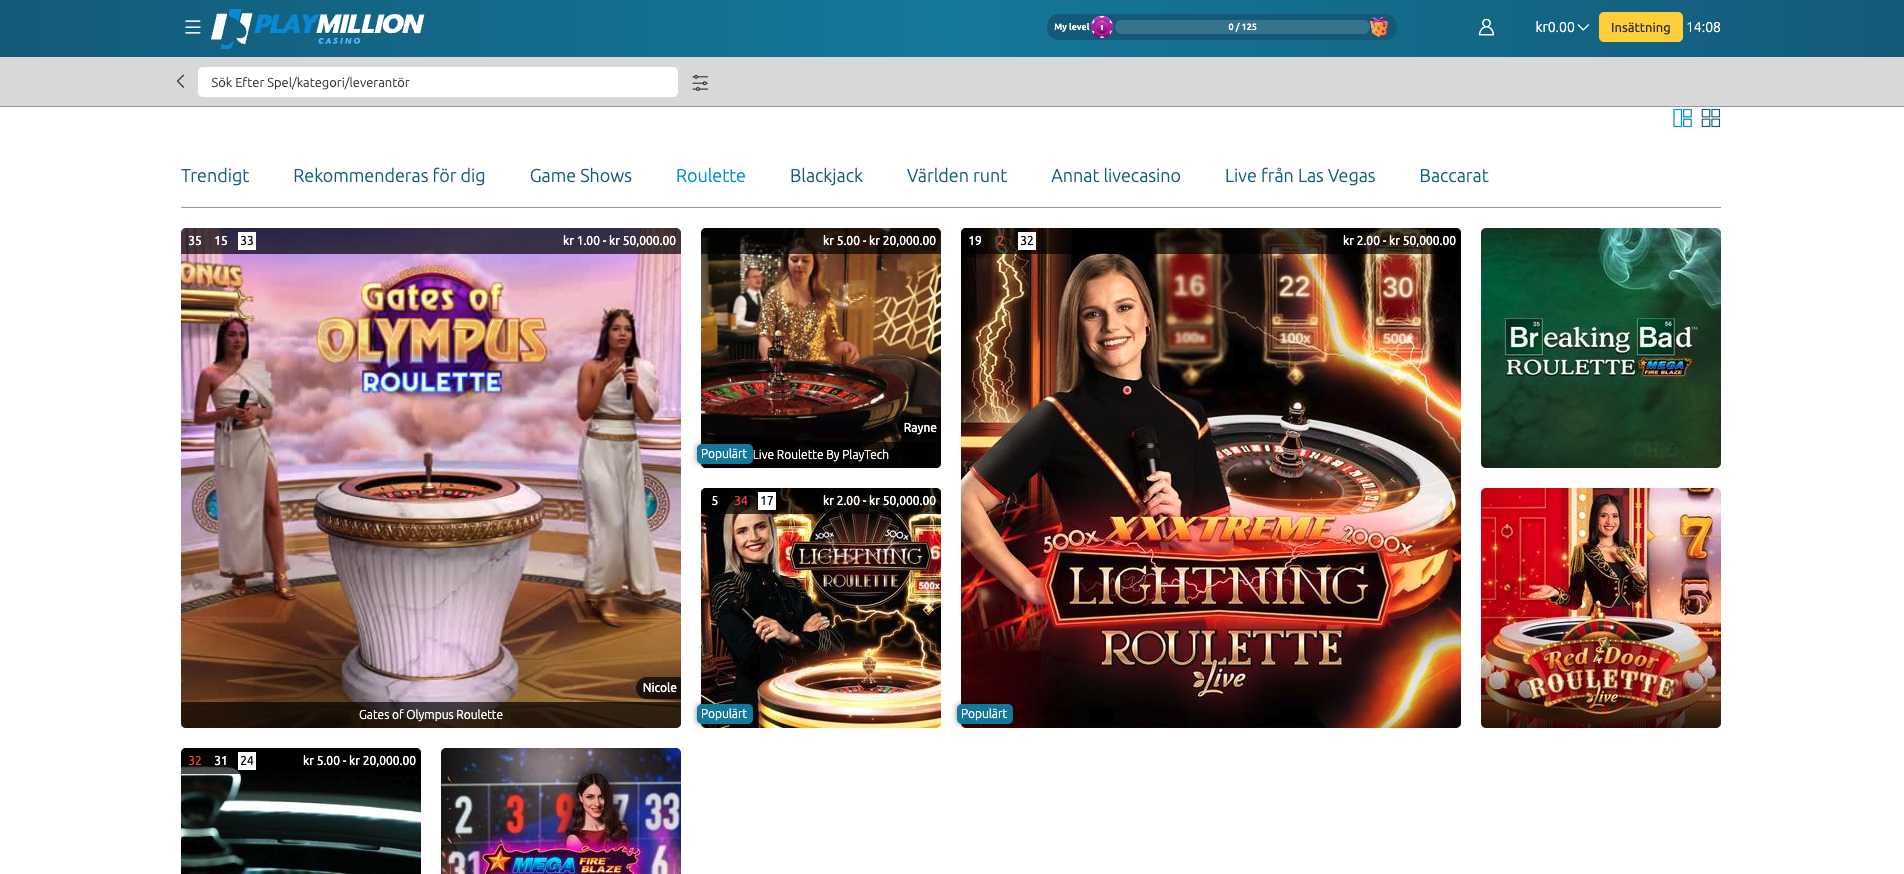Open the hamburger menu icon
The image size is (1904, 874).
193,27
